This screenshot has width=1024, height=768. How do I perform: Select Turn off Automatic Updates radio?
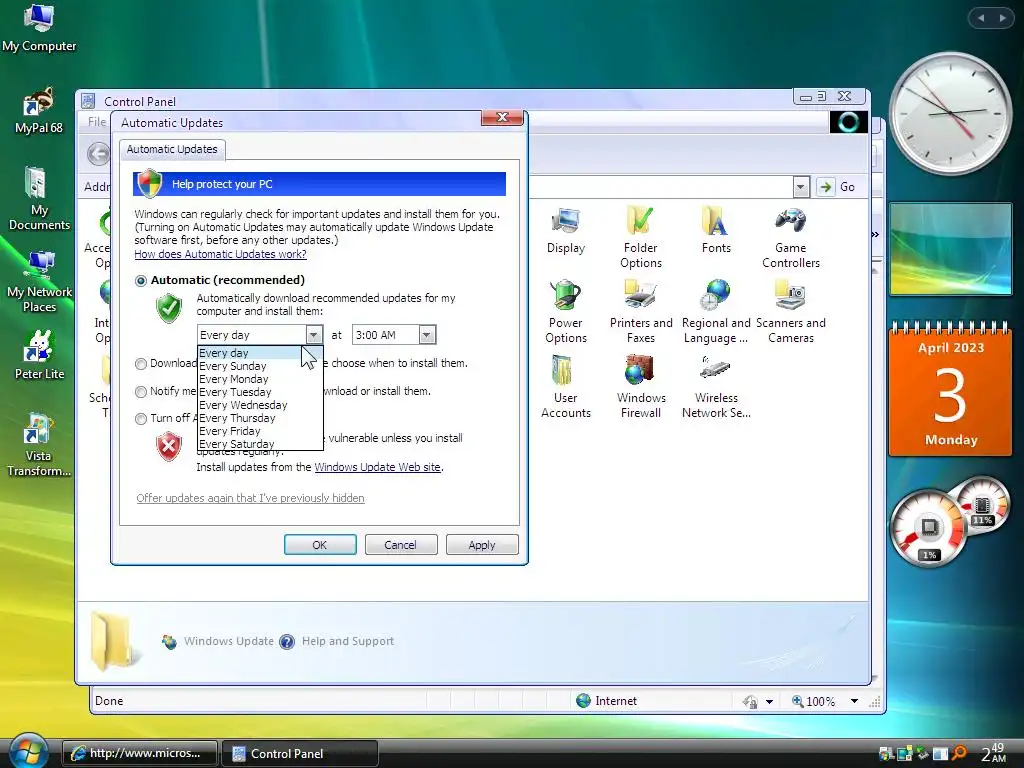pyautogui.click(x=140, y=419)
